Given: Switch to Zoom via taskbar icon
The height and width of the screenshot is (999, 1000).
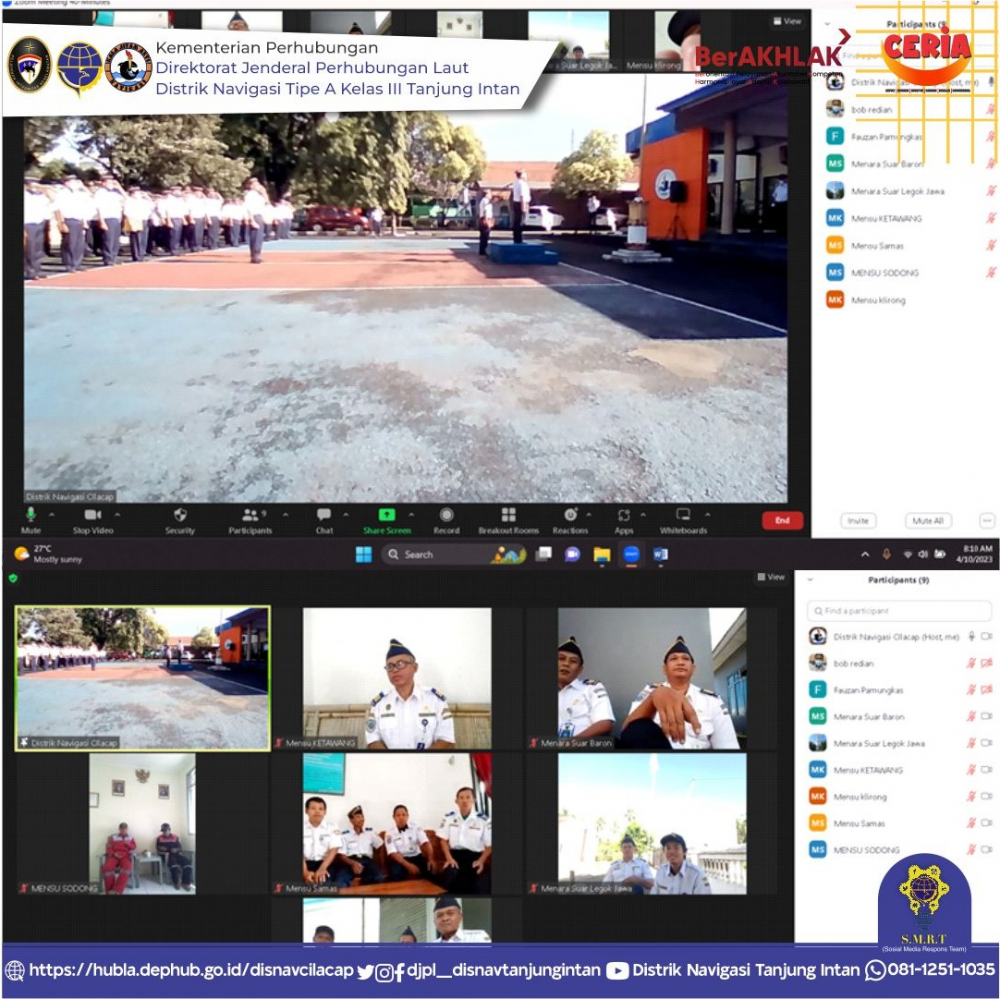Looking at the screenshot, I should (631, 554).
